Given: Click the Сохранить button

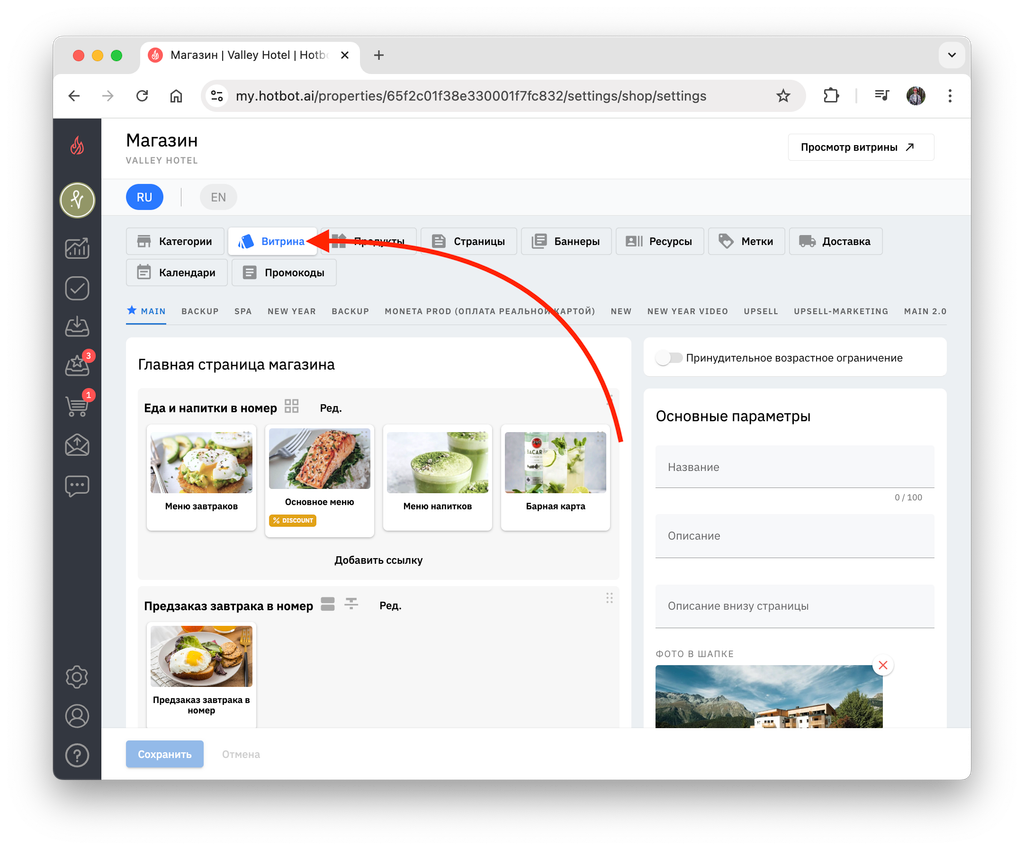Looking at the screenshot, I should [165, 754].
